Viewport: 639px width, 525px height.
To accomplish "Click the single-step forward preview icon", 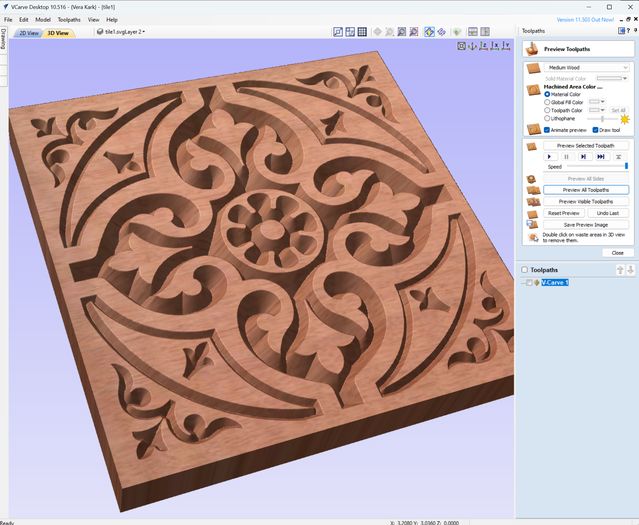I will tap(583, 157).
